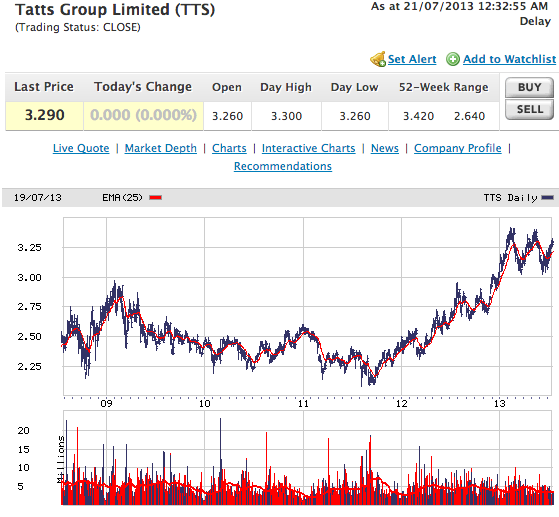This screenshot has width=559, height=517.
Task: Go to Market Depth
Action: click(x=160, y=148)
